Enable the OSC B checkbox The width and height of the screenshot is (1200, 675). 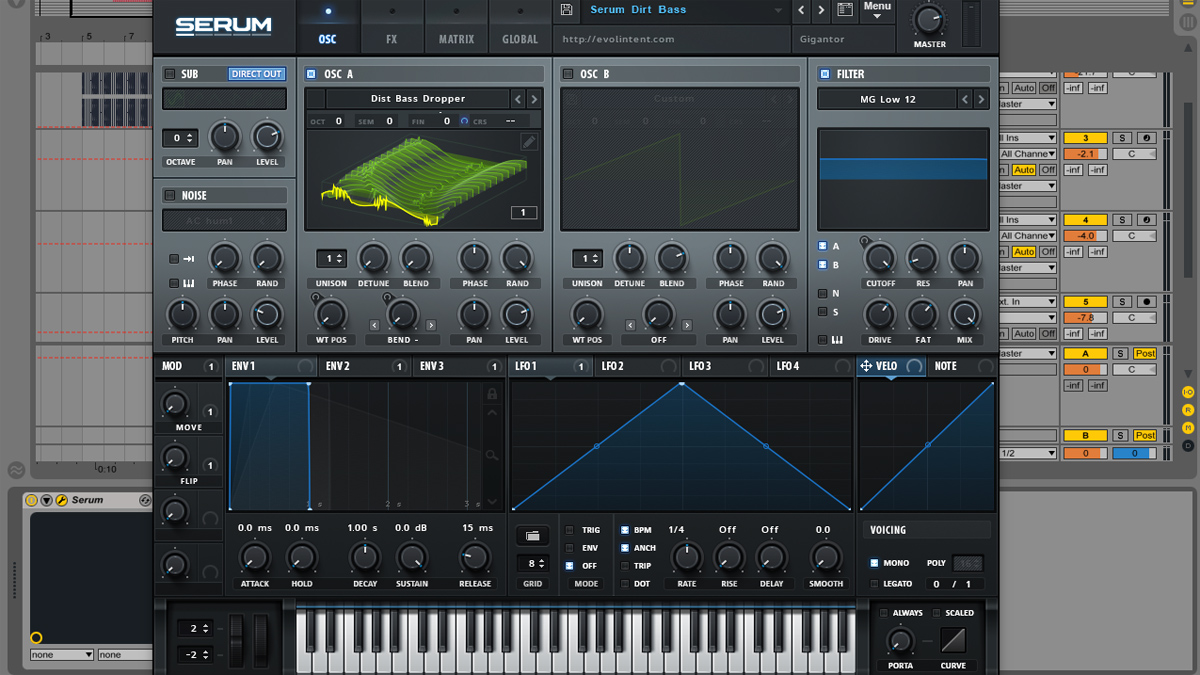(568, 74)
